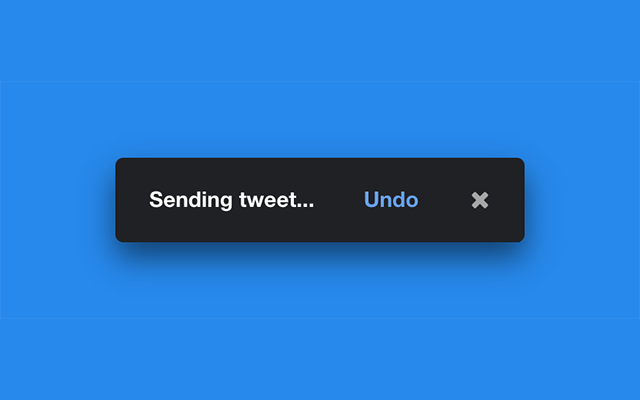Click the gray cross icon
640x400 pixels.
[x=480, y=200]
